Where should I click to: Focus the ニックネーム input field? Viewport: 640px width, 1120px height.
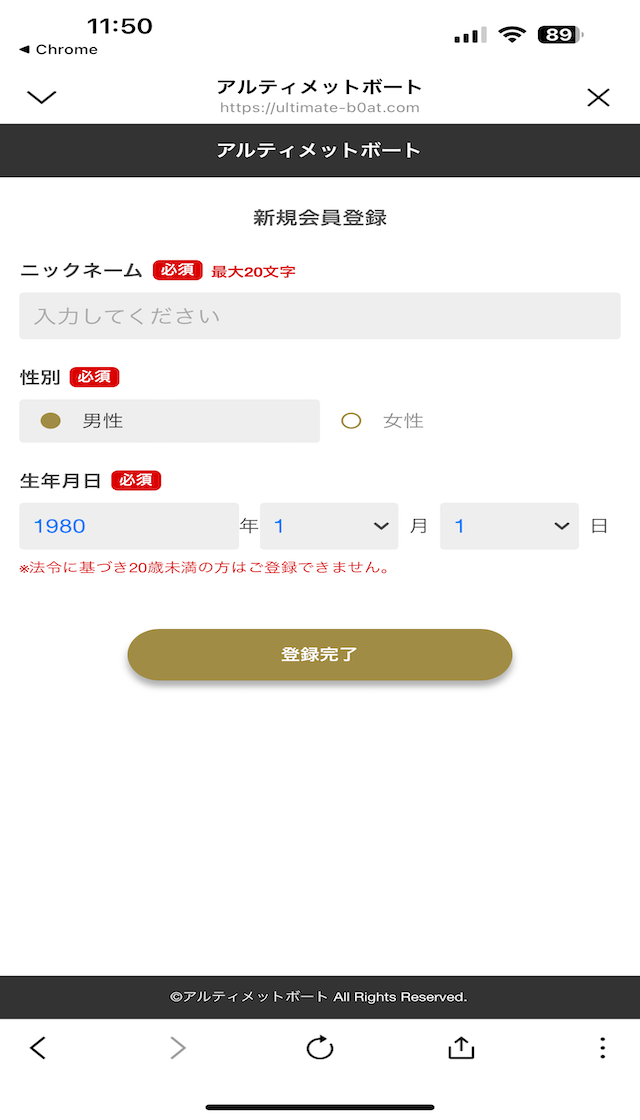(x=320, y=316)
